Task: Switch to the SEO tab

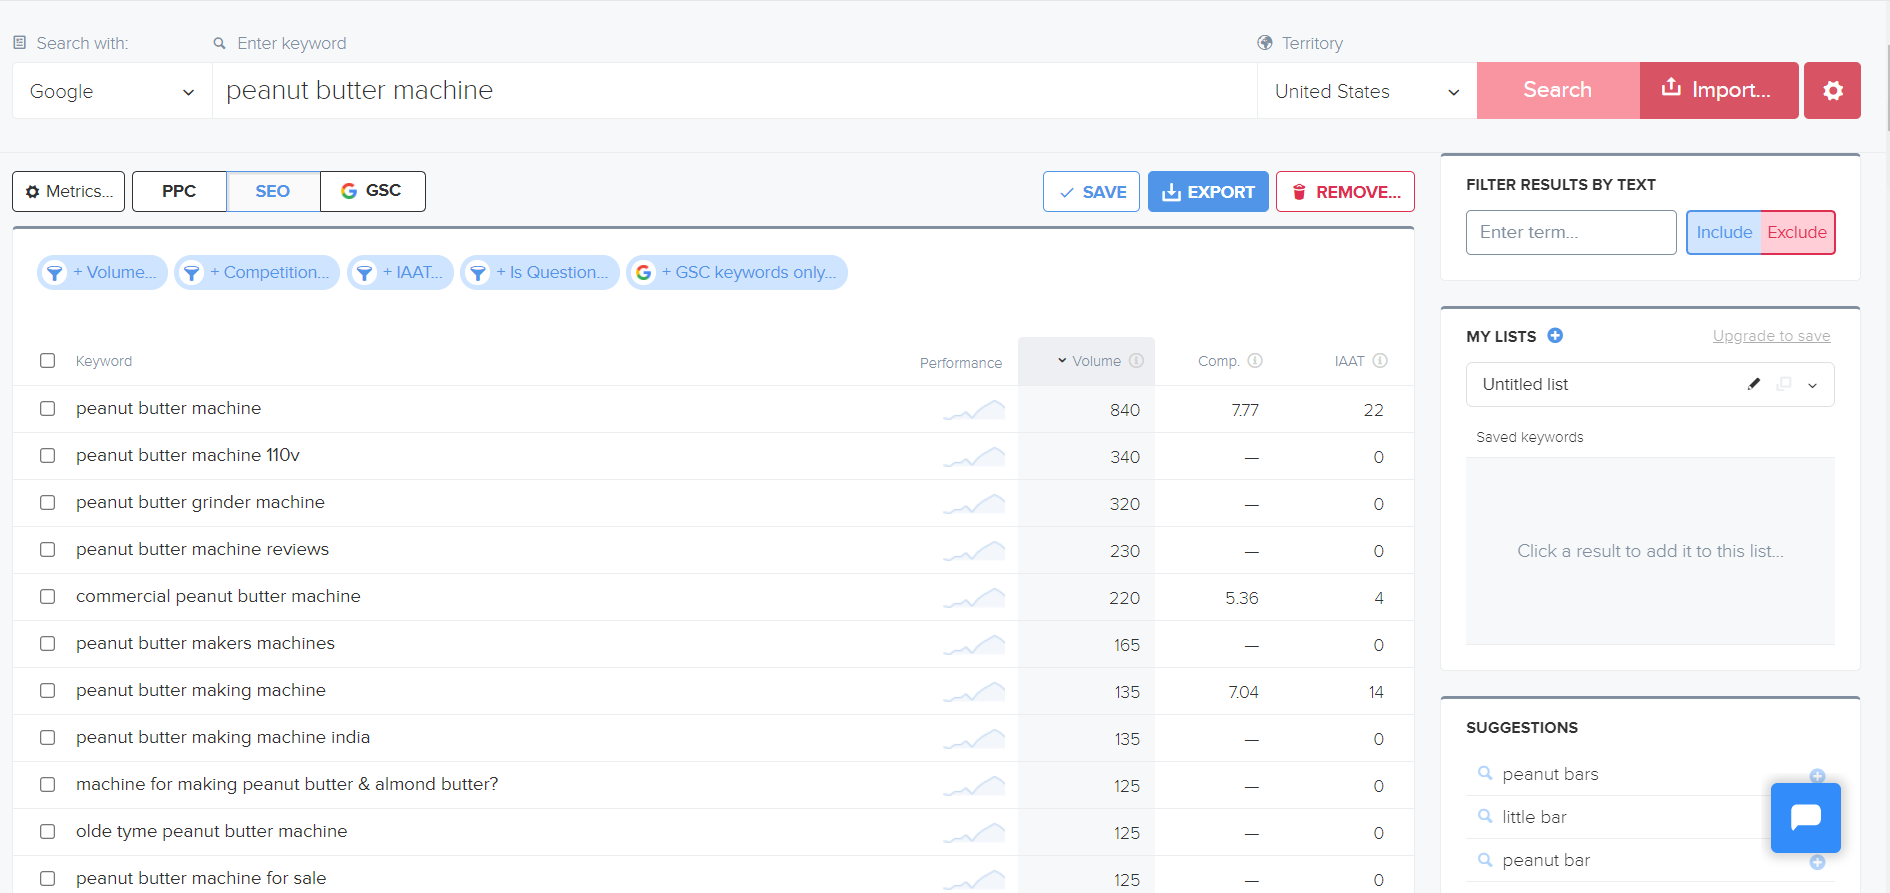Action: click(273, 191)
